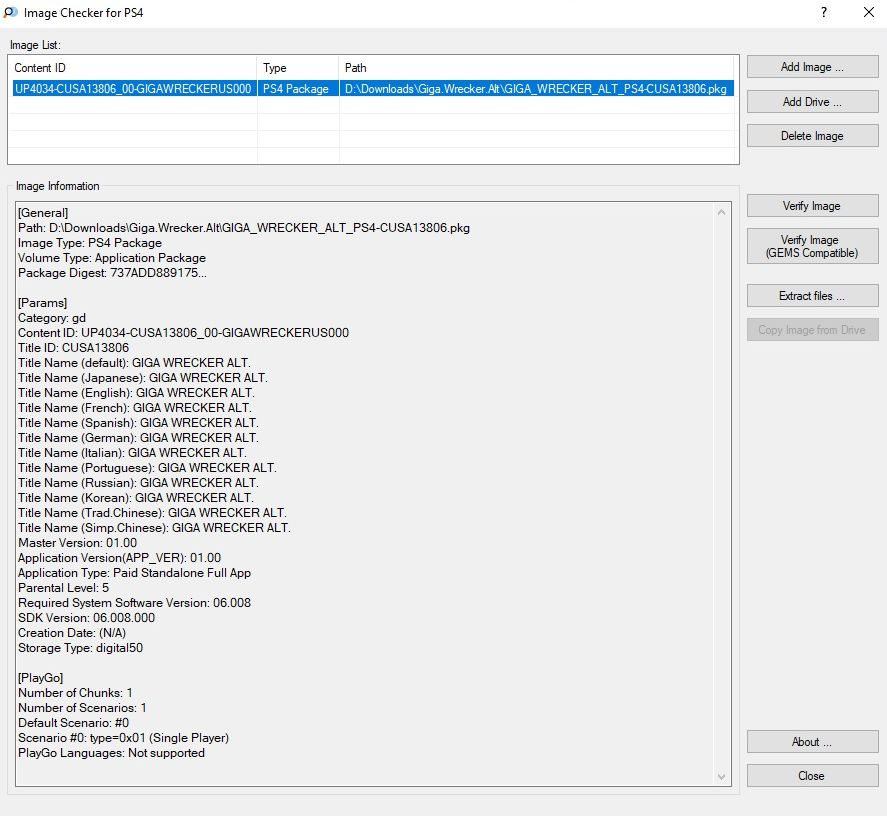Click the Content ID line in Params
This screenshot has height=816, width=887.
pos(183,333)
